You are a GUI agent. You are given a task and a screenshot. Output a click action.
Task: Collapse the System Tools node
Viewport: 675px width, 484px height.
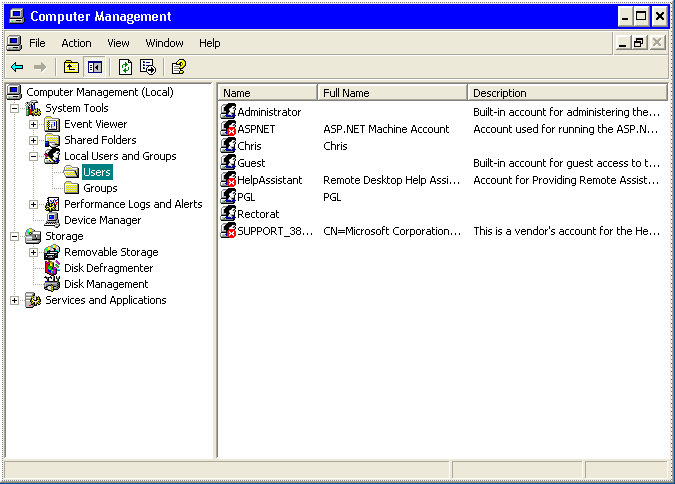15,108
